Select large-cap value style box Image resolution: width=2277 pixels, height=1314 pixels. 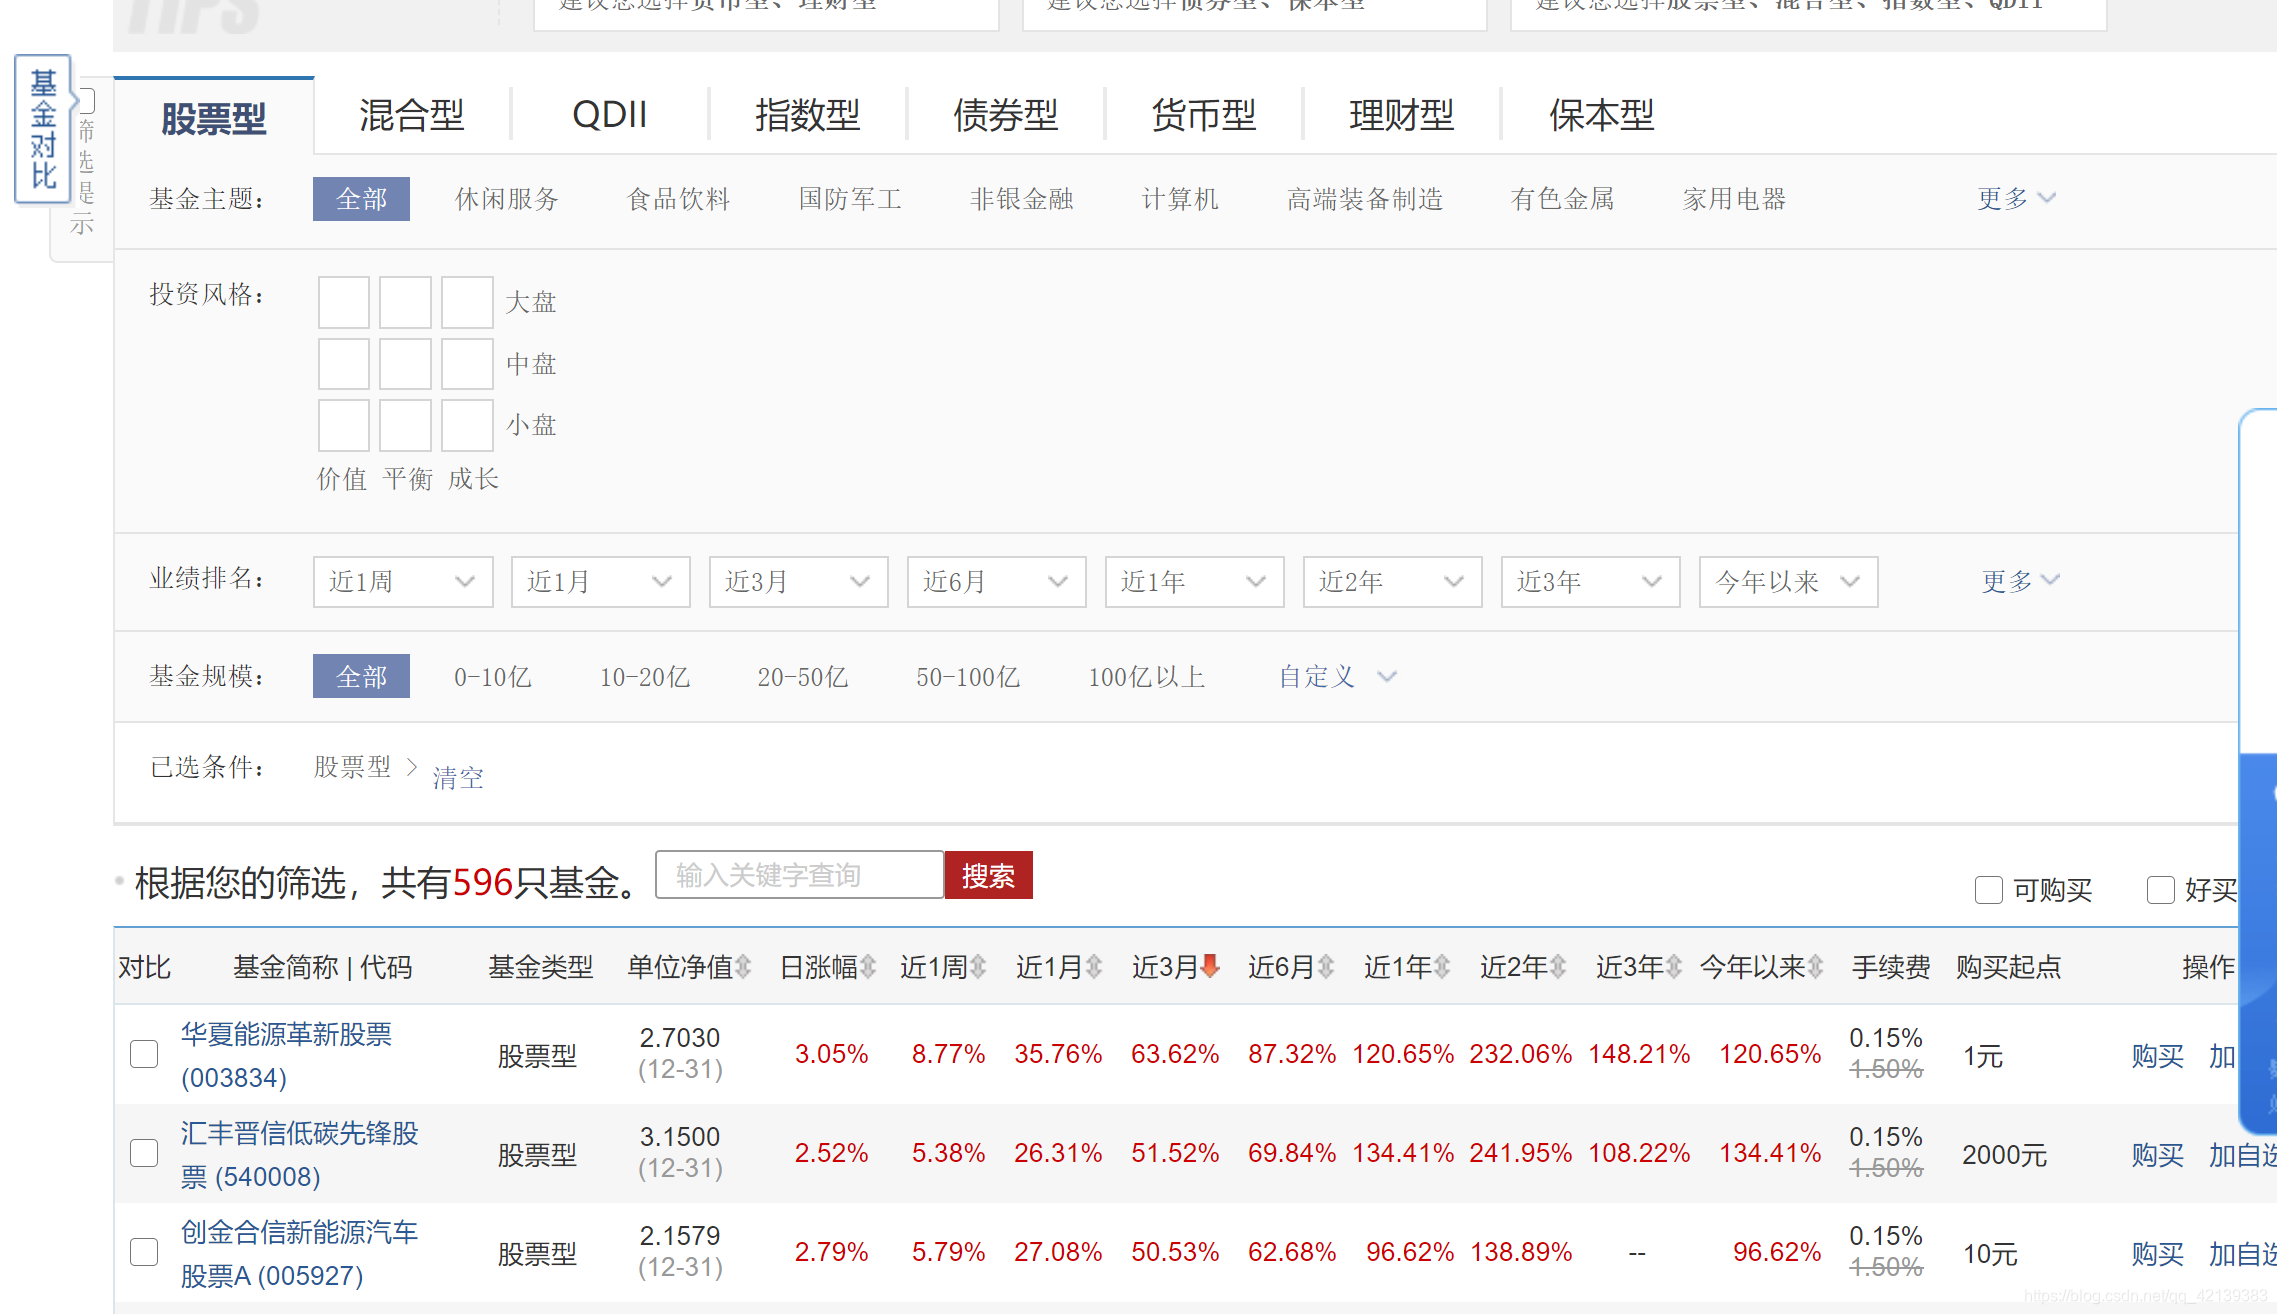coord(344,302)
